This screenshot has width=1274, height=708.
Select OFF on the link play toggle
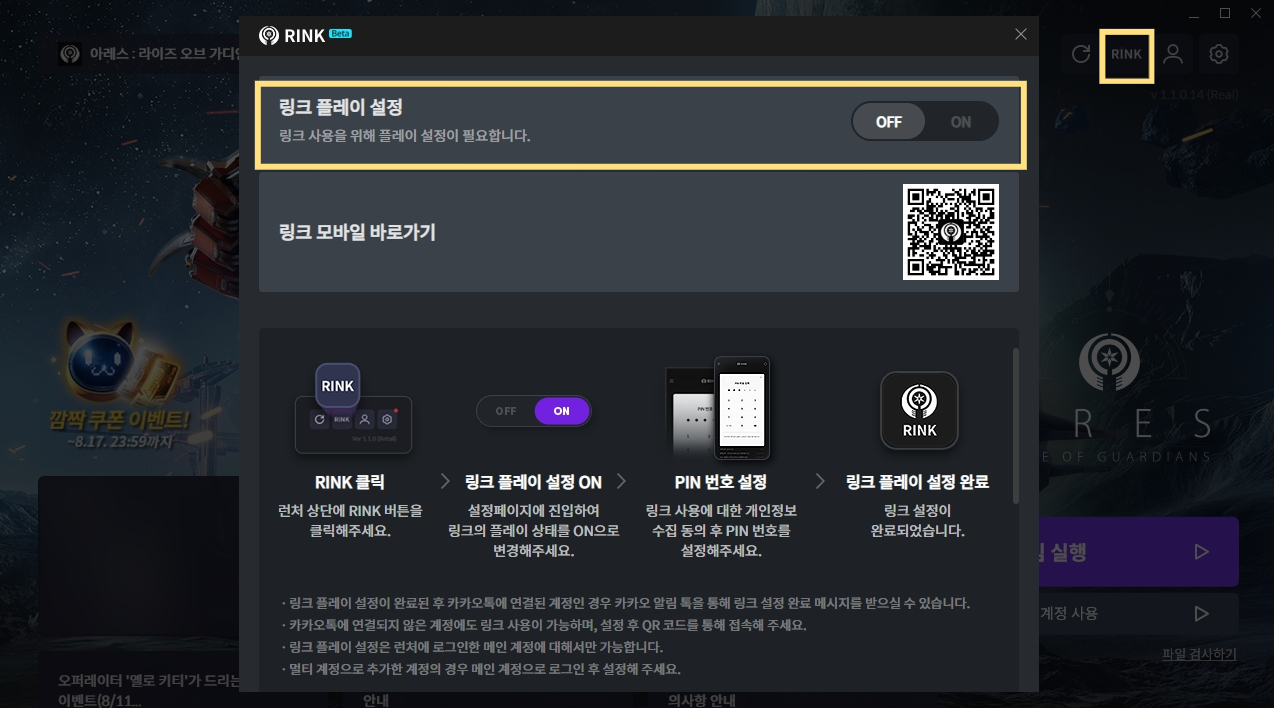tap(888, 122)
